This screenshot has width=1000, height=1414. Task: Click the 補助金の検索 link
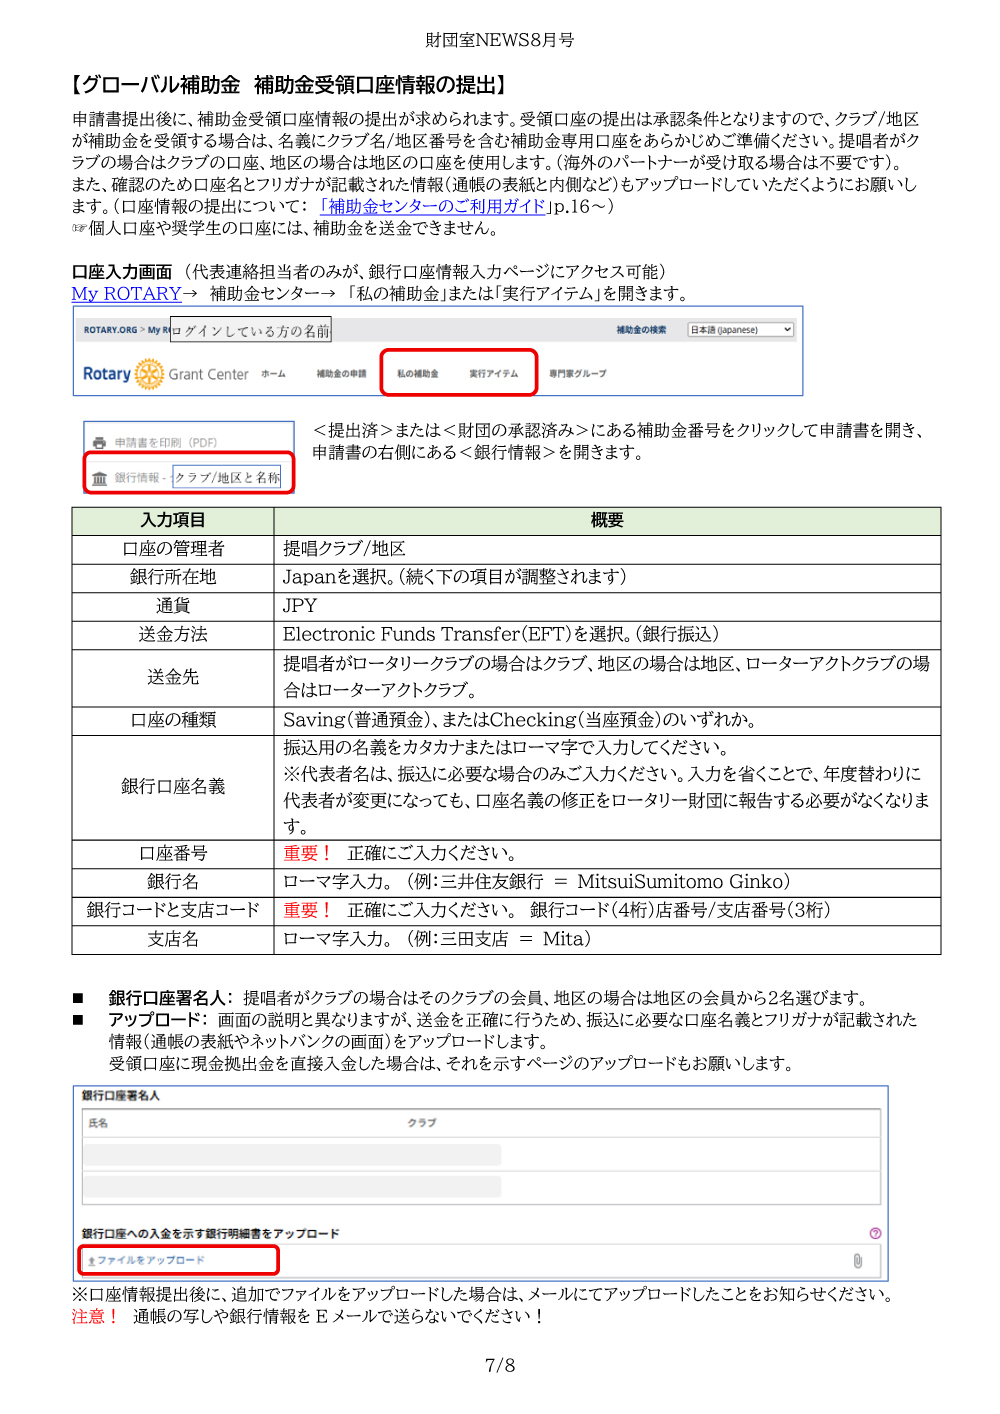tap(641, 330)
